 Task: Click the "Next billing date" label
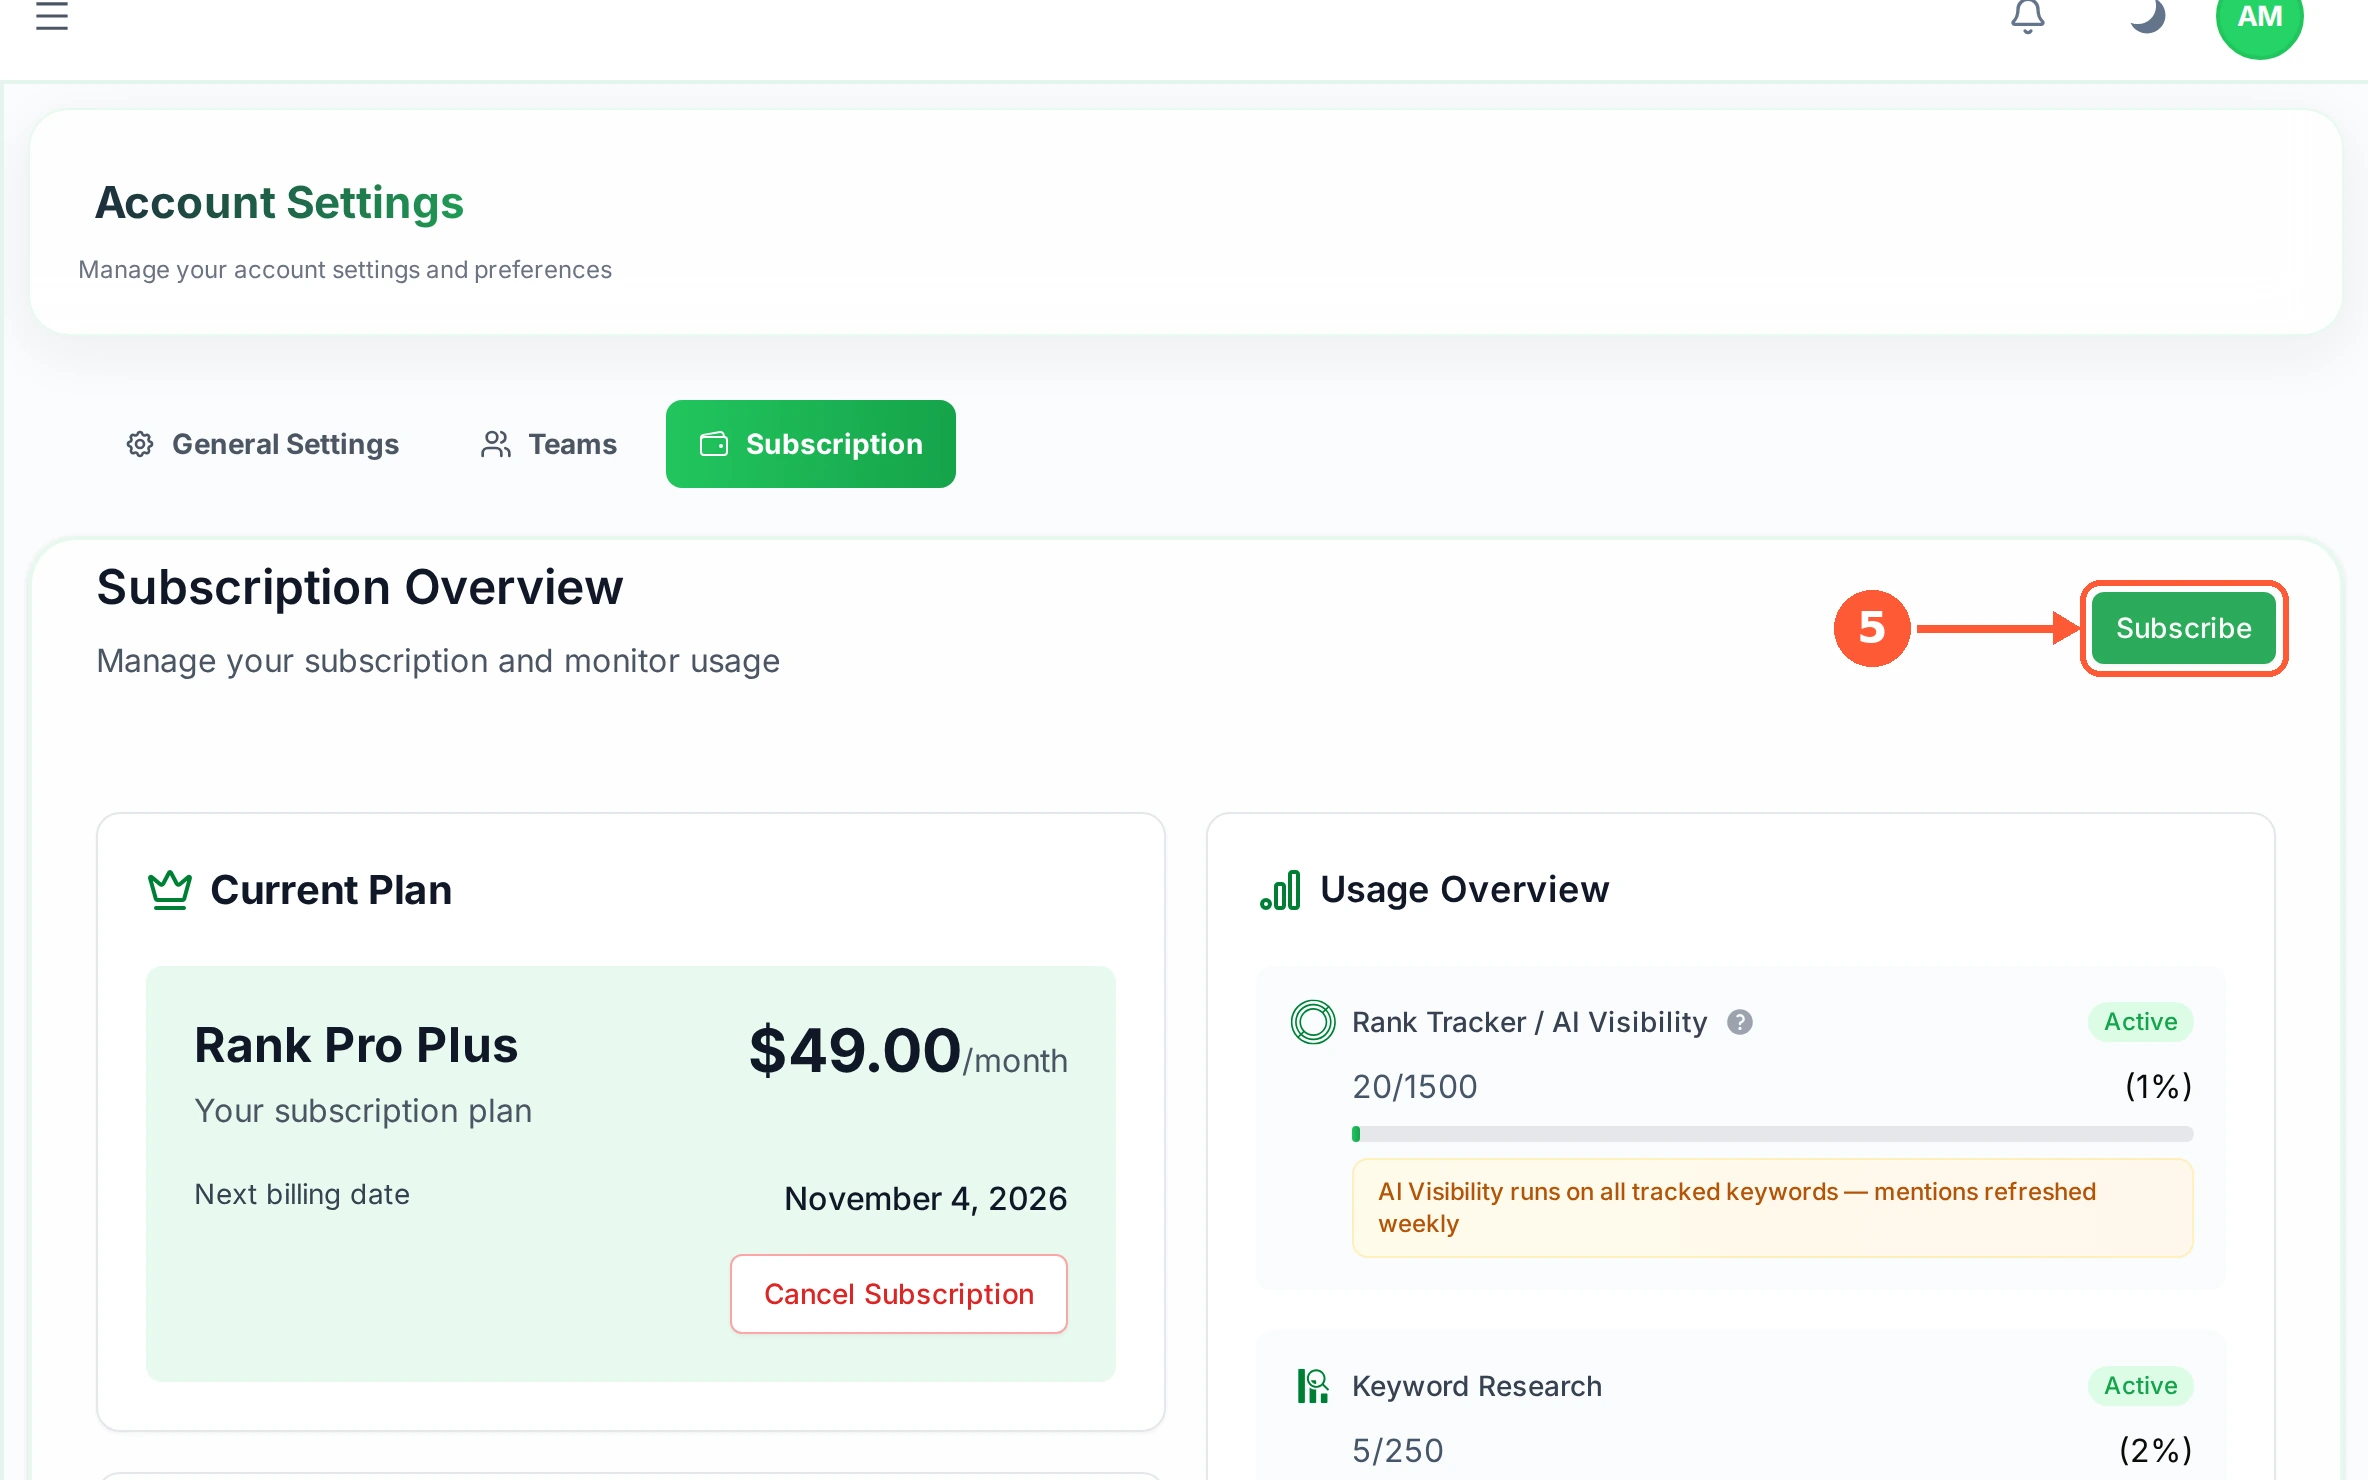302,1194
